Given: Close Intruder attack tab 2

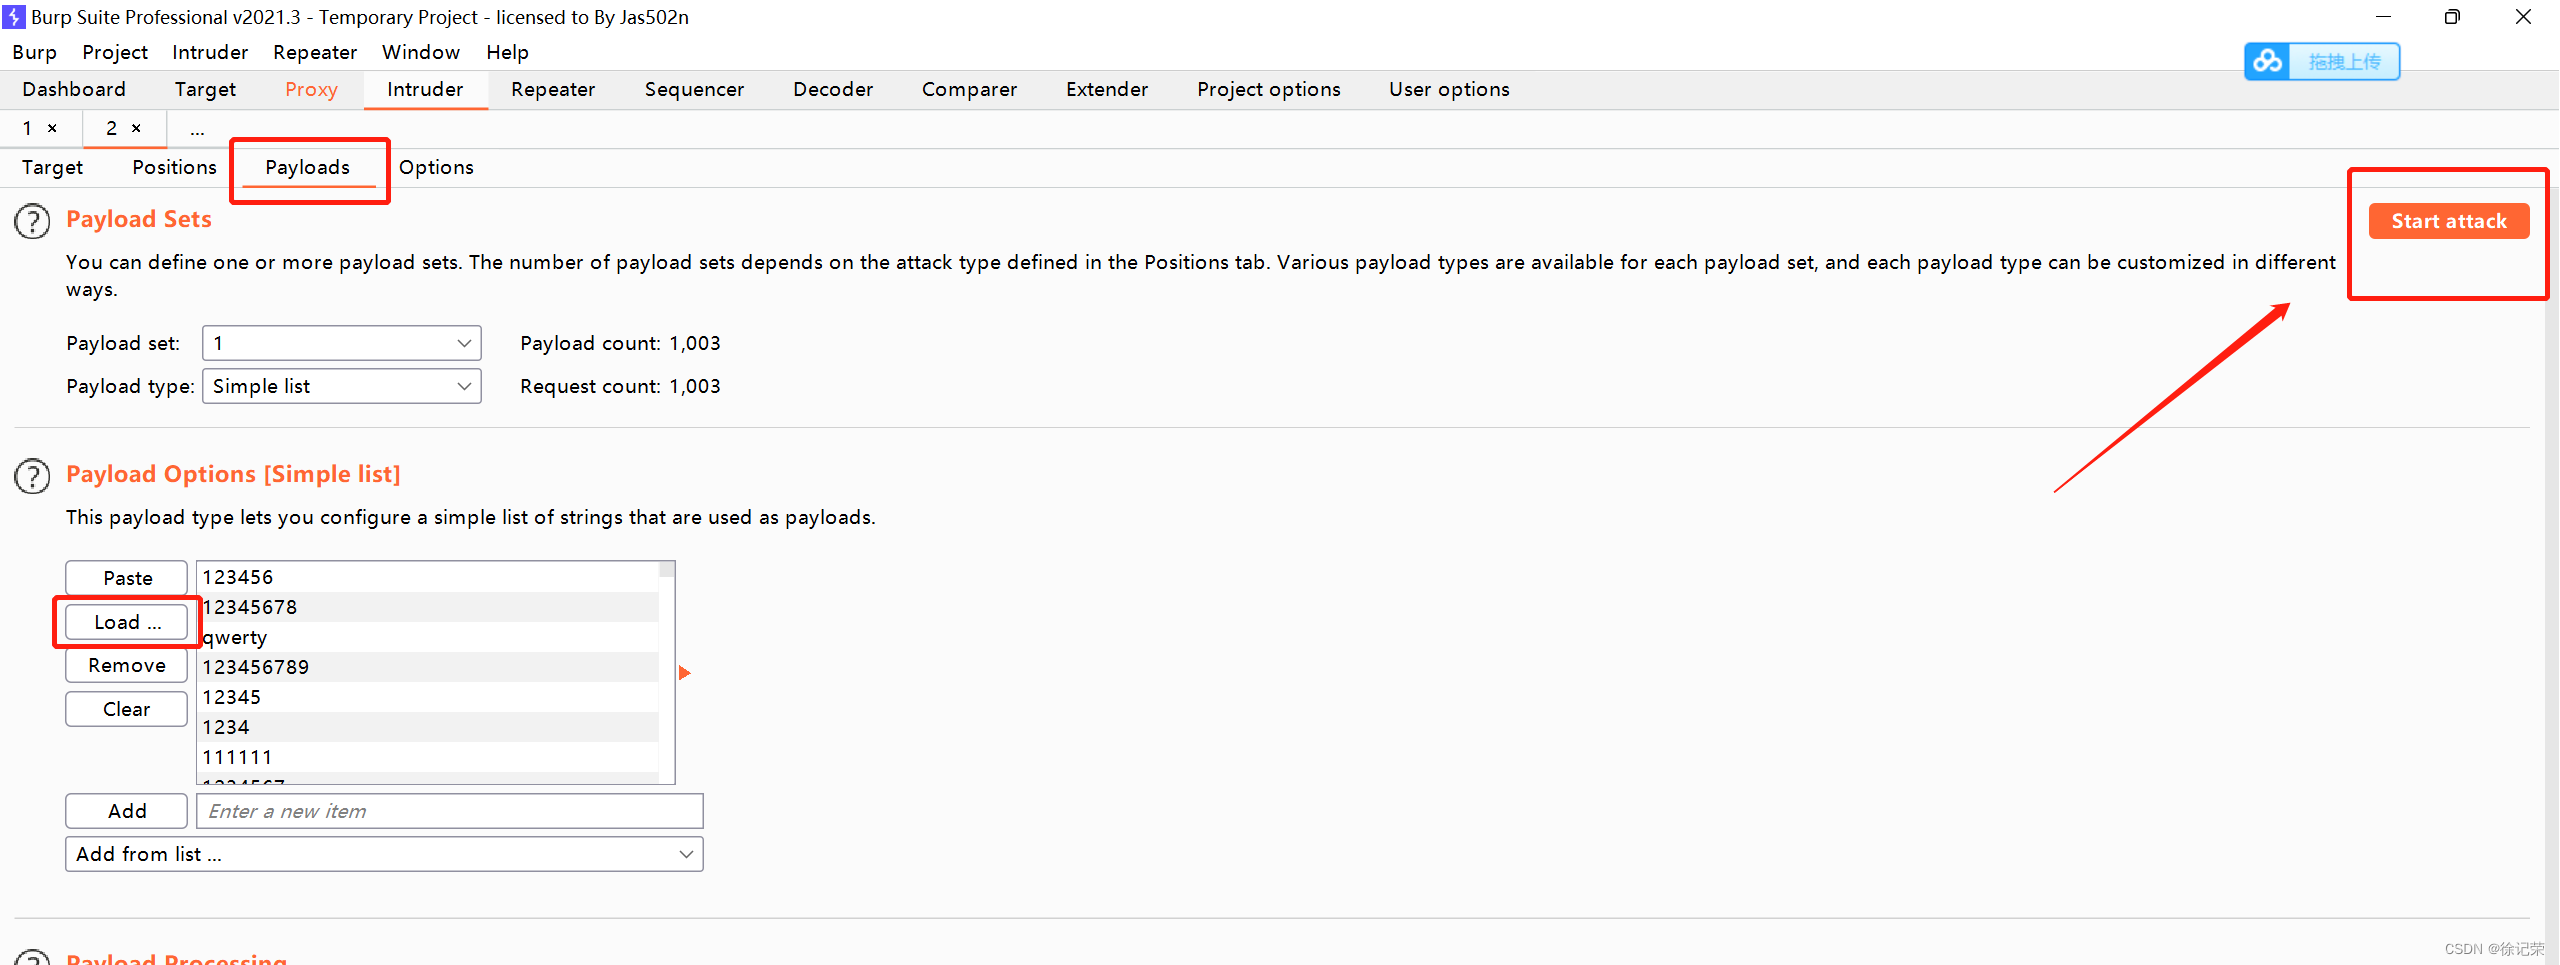Looking at the screenshot, I should tap(136, 128).
